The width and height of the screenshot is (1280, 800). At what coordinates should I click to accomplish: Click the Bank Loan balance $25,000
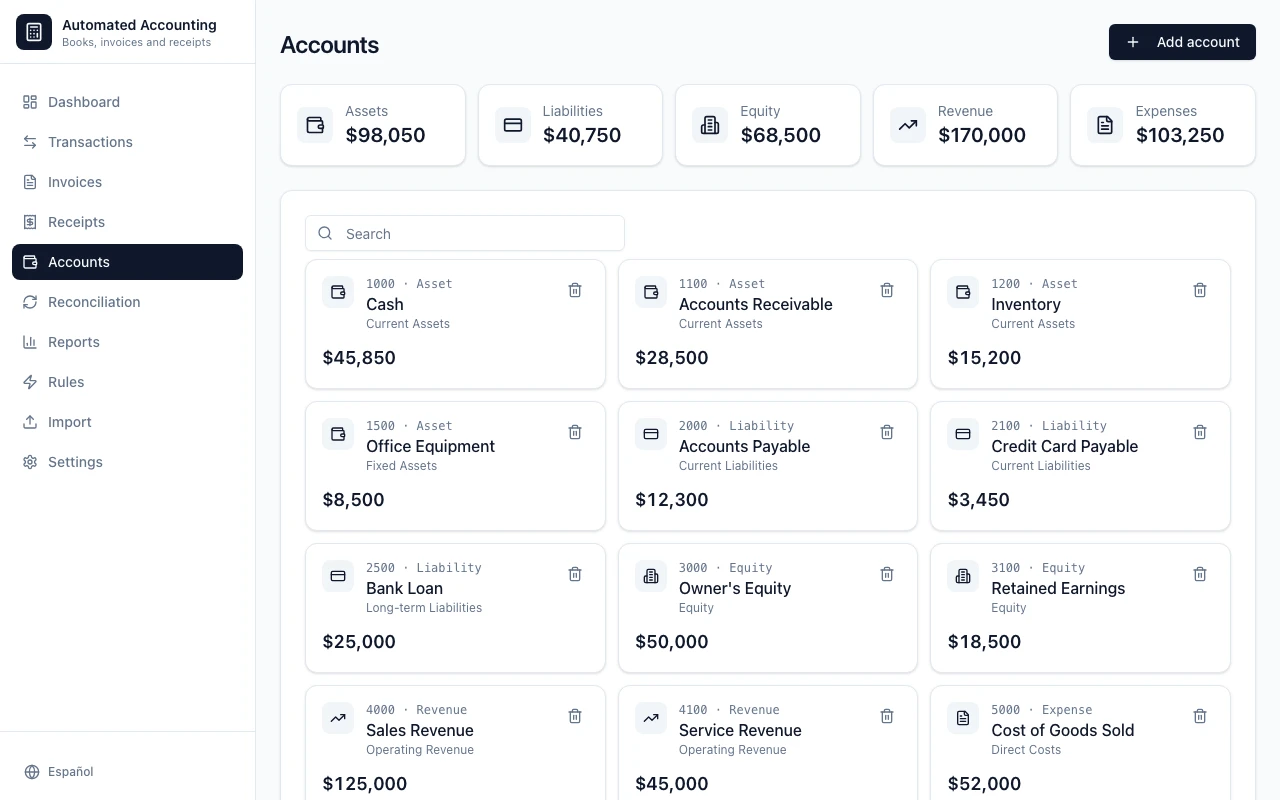(x=359, y=642)
